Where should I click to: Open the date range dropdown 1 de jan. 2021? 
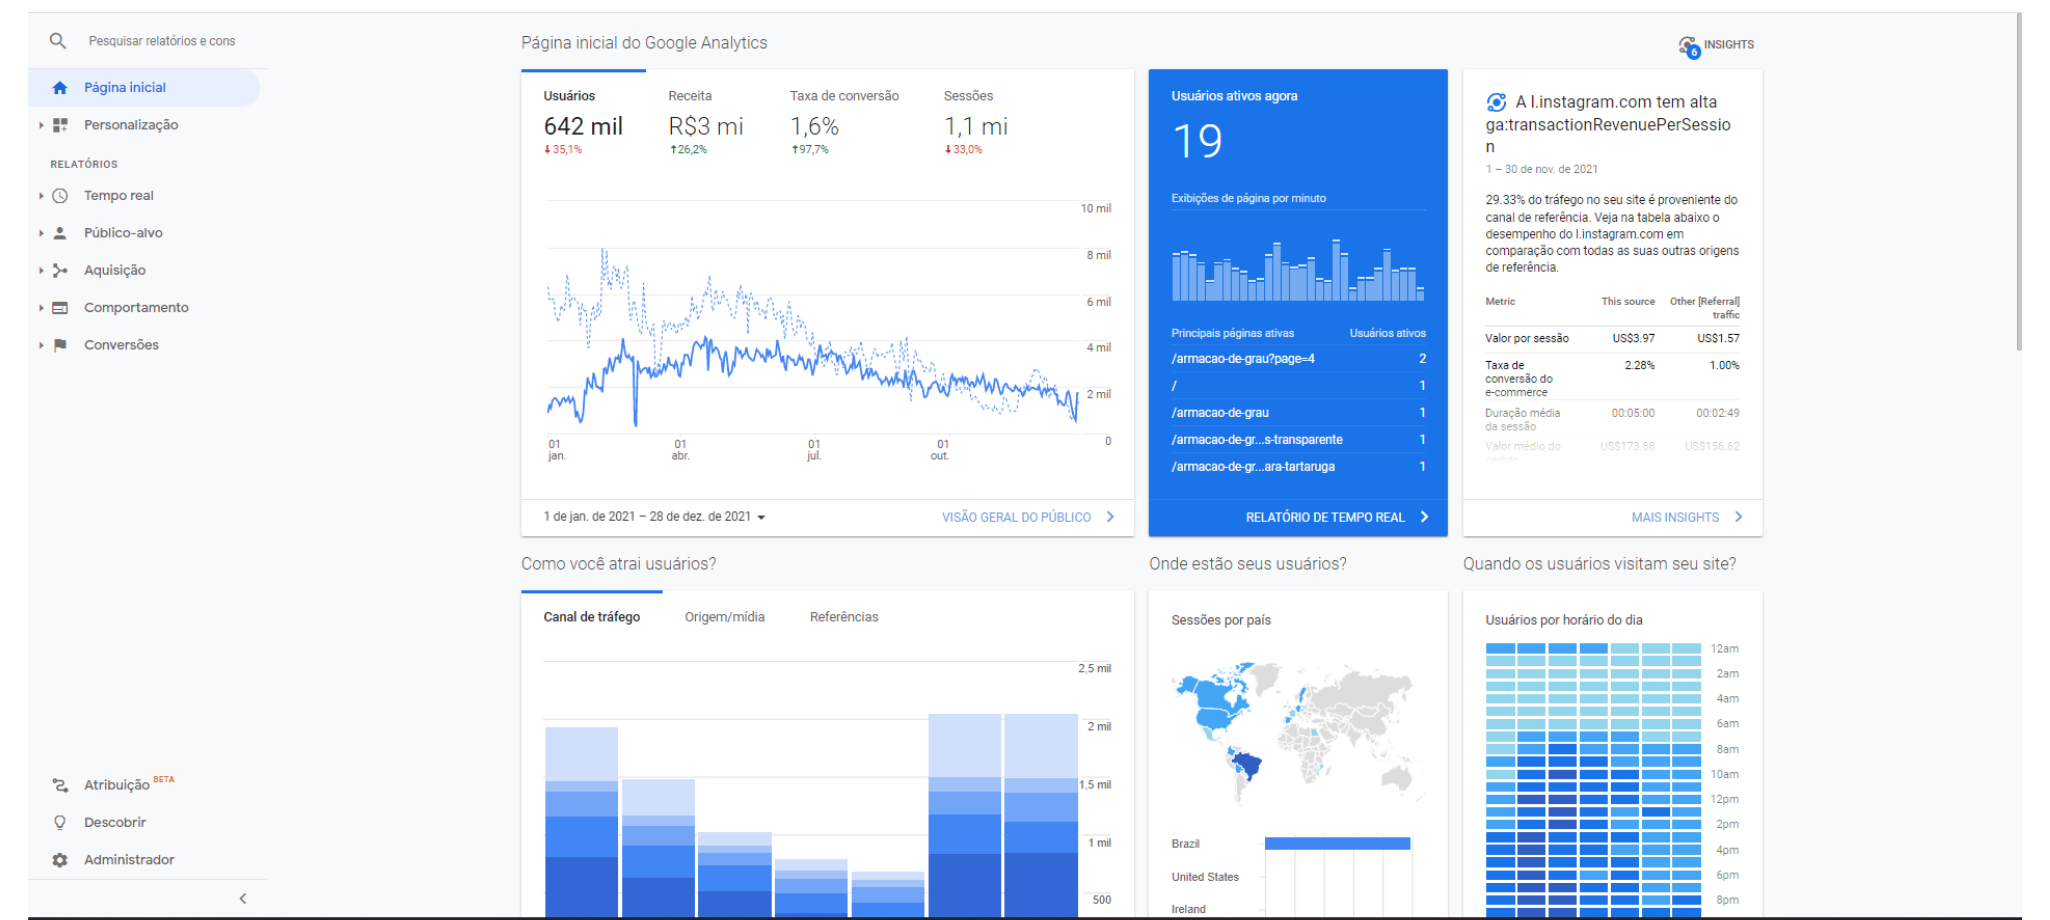[654, 517]
